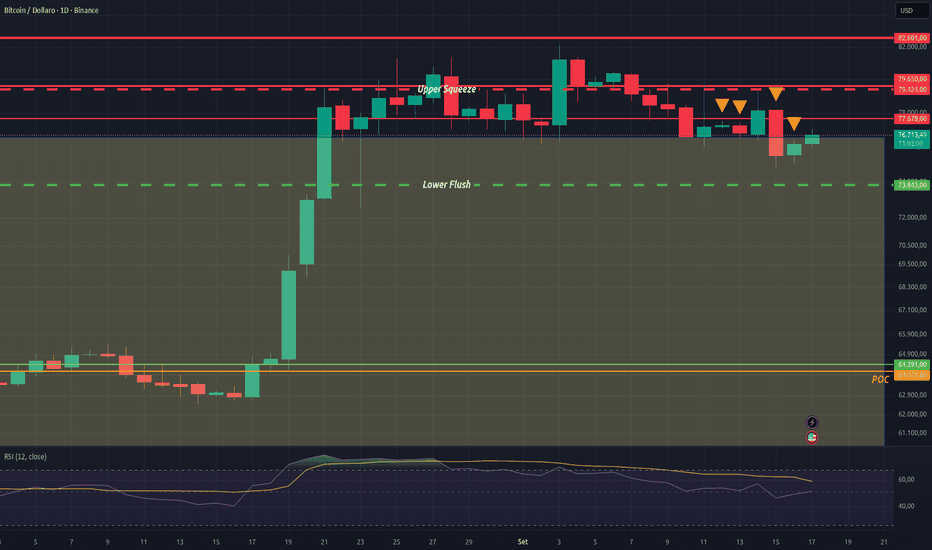
Task: Click the 82.601,00 red price label
Action: 912,38
